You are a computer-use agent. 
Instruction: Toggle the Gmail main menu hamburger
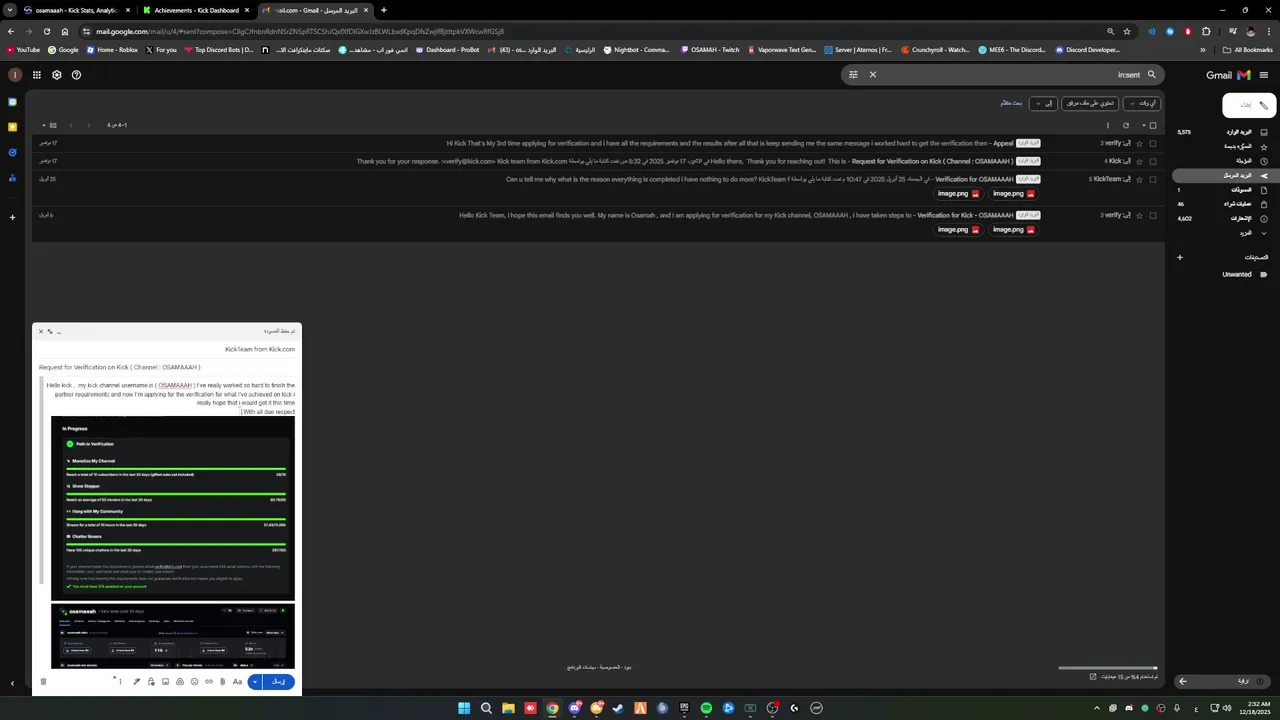pos(1264,75)
